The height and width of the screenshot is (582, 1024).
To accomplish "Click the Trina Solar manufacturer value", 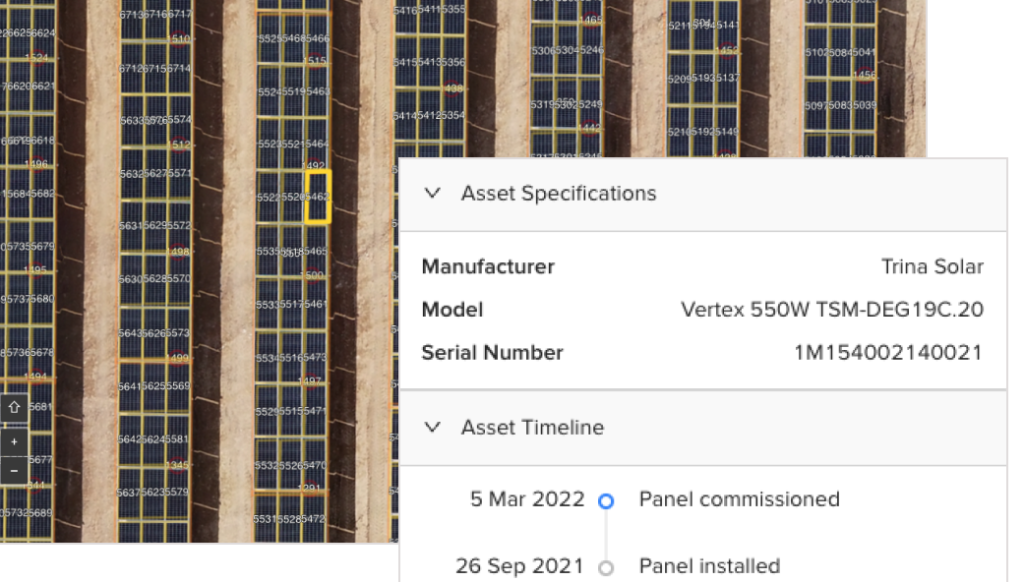I will [x=932, y=267].
